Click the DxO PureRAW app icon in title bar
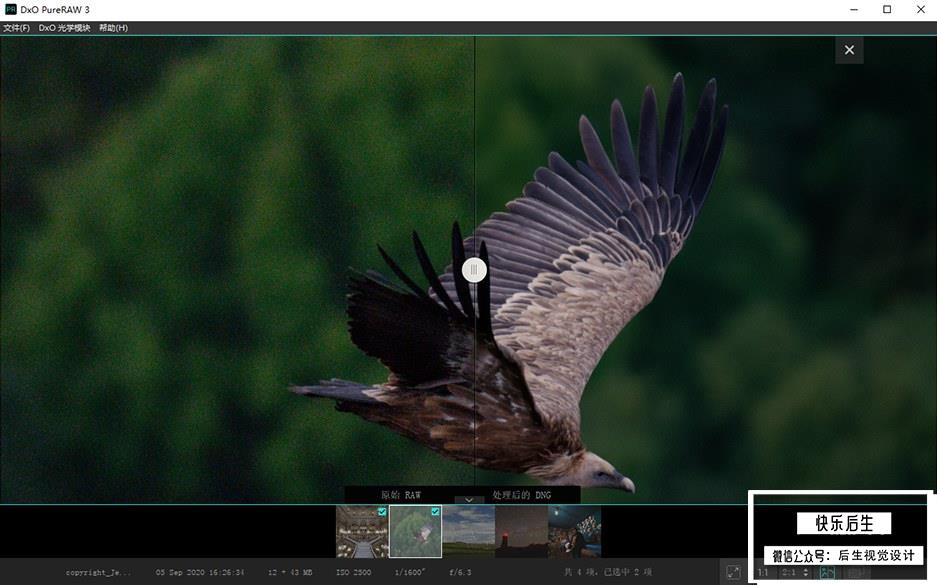Viewport: 937px width, 585px height. (x=10, y=10)
